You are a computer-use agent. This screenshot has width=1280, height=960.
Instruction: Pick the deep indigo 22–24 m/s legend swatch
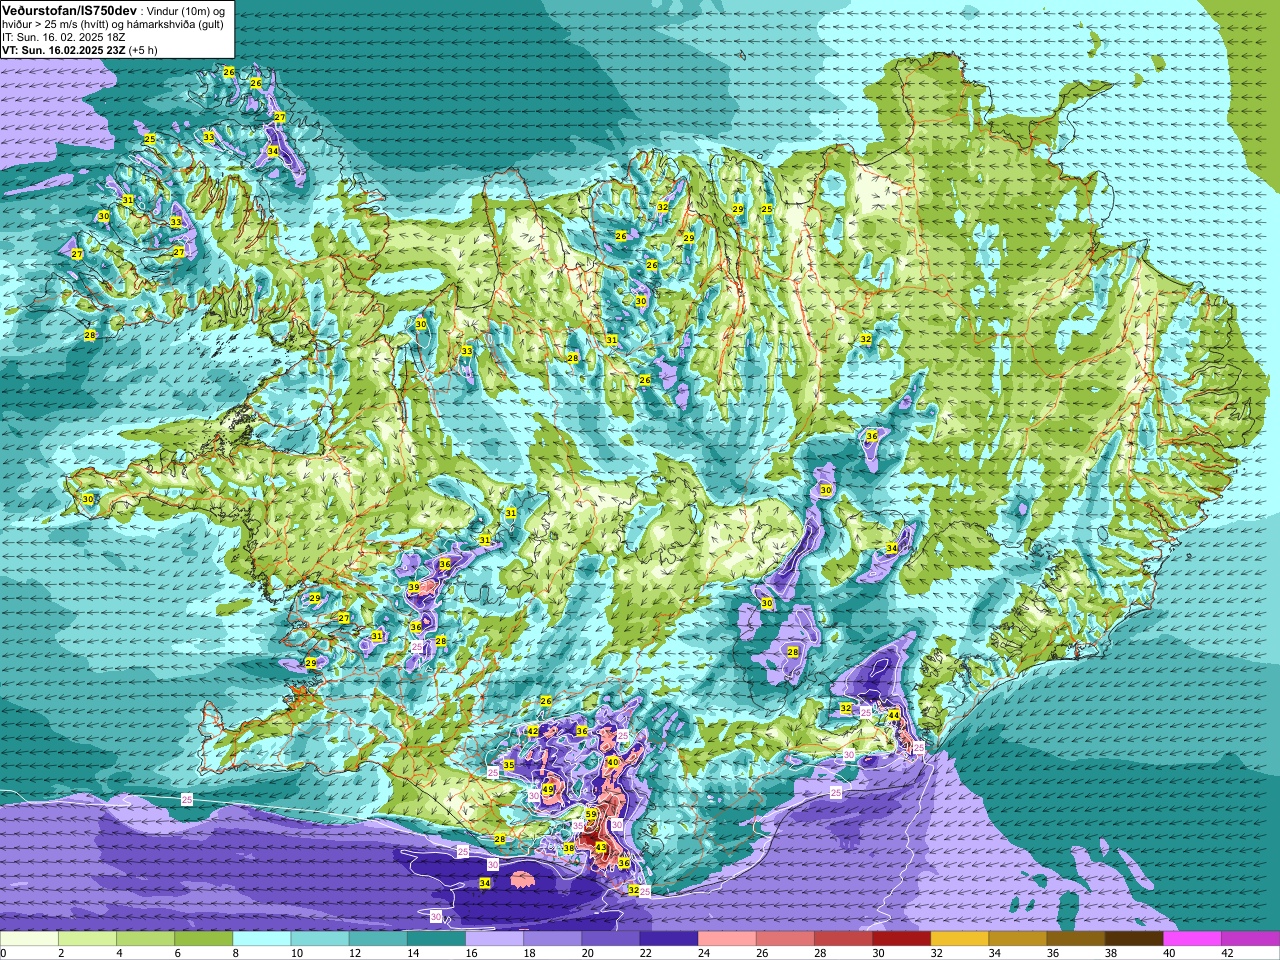coord(668,938)
